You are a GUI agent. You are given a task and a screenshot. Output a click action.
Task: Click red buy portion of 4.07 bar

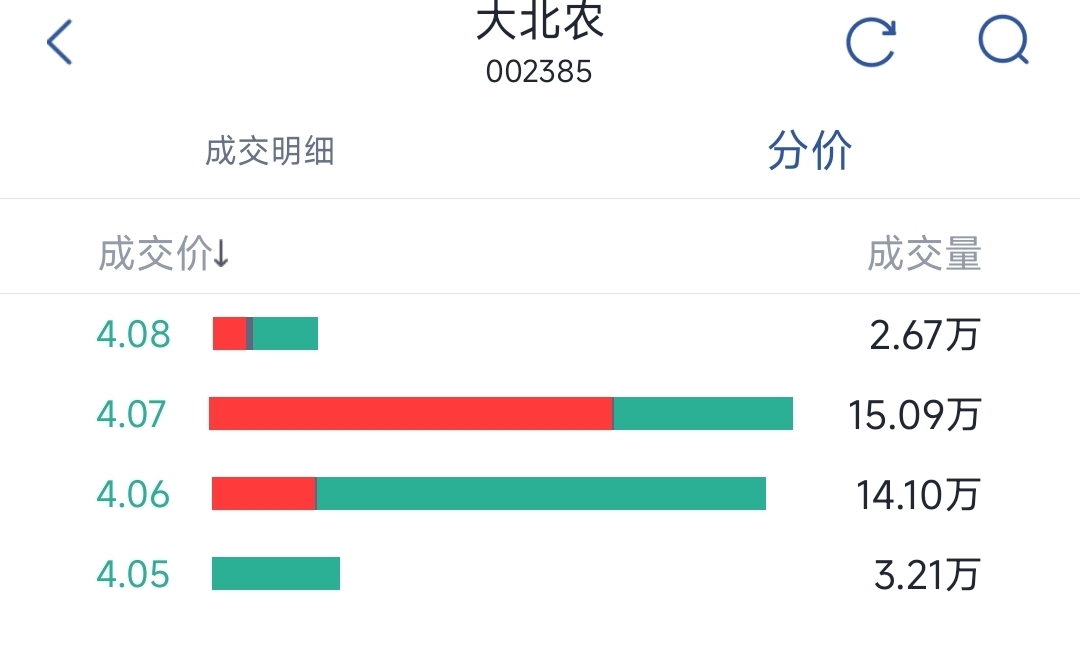coord(411,413)
